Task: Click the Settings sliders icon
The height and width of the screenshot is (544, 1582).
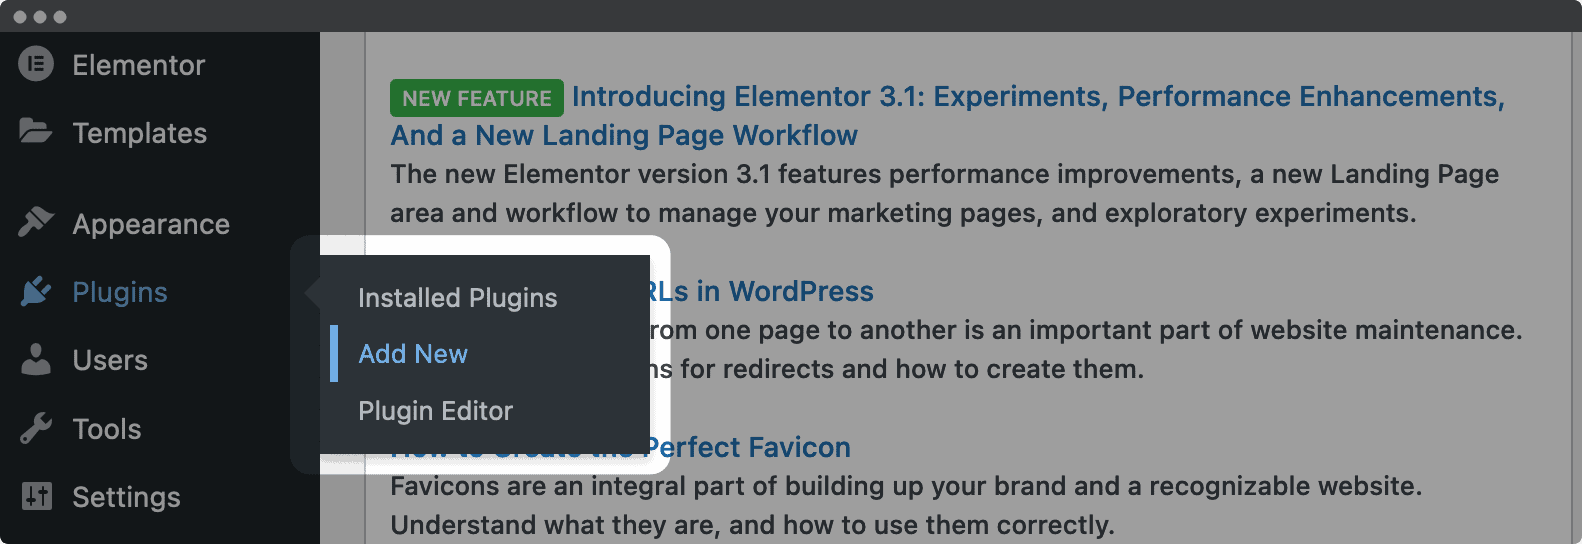Action: (36, 496)
